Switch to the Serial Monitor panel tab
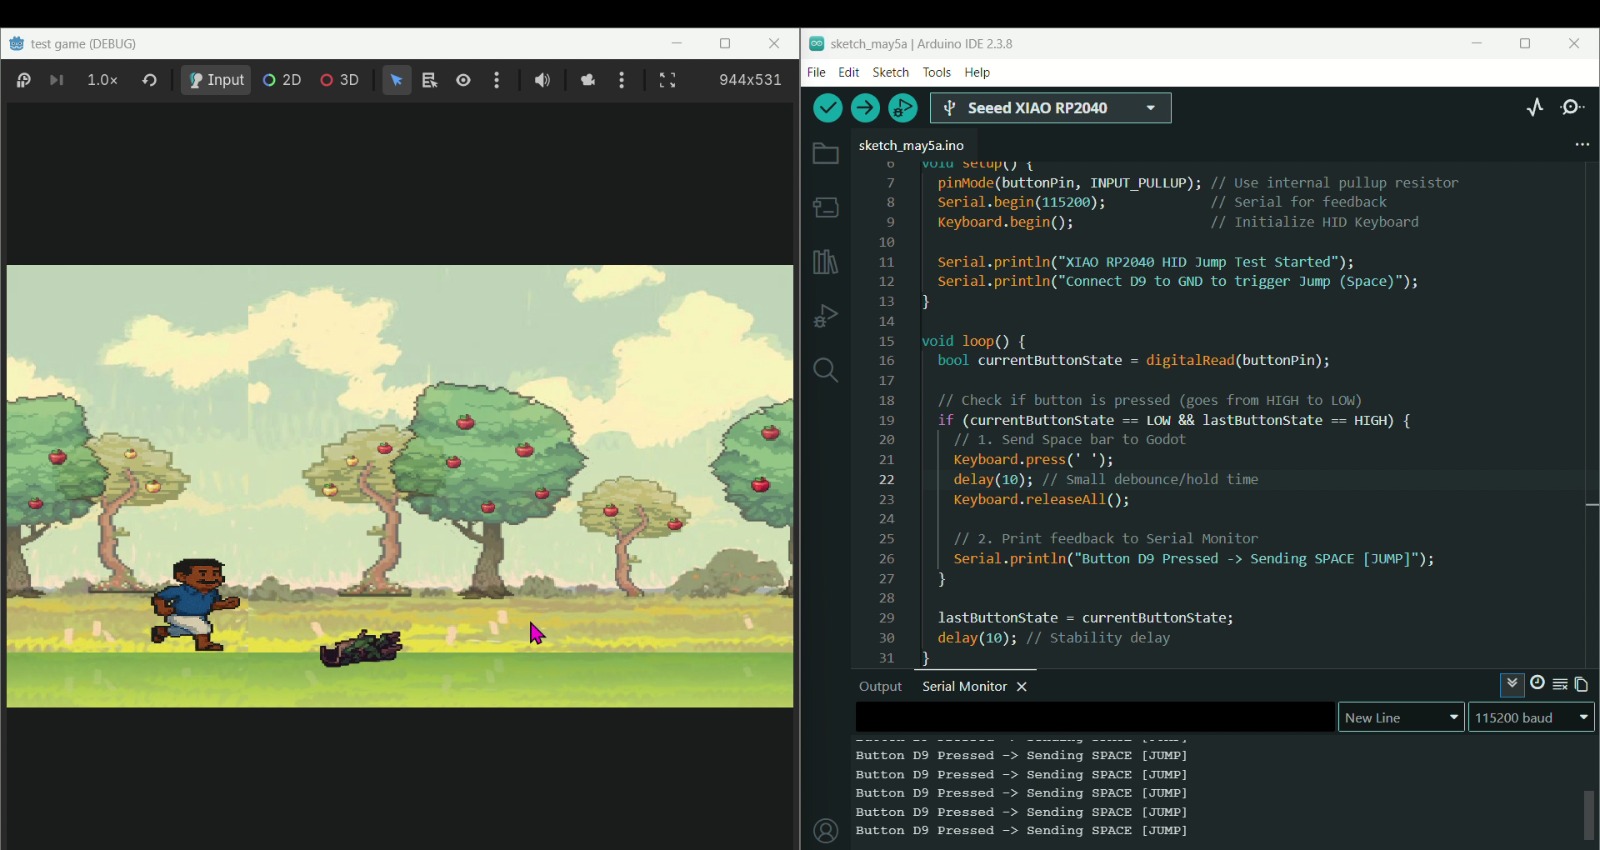 [x=964, y=687]
